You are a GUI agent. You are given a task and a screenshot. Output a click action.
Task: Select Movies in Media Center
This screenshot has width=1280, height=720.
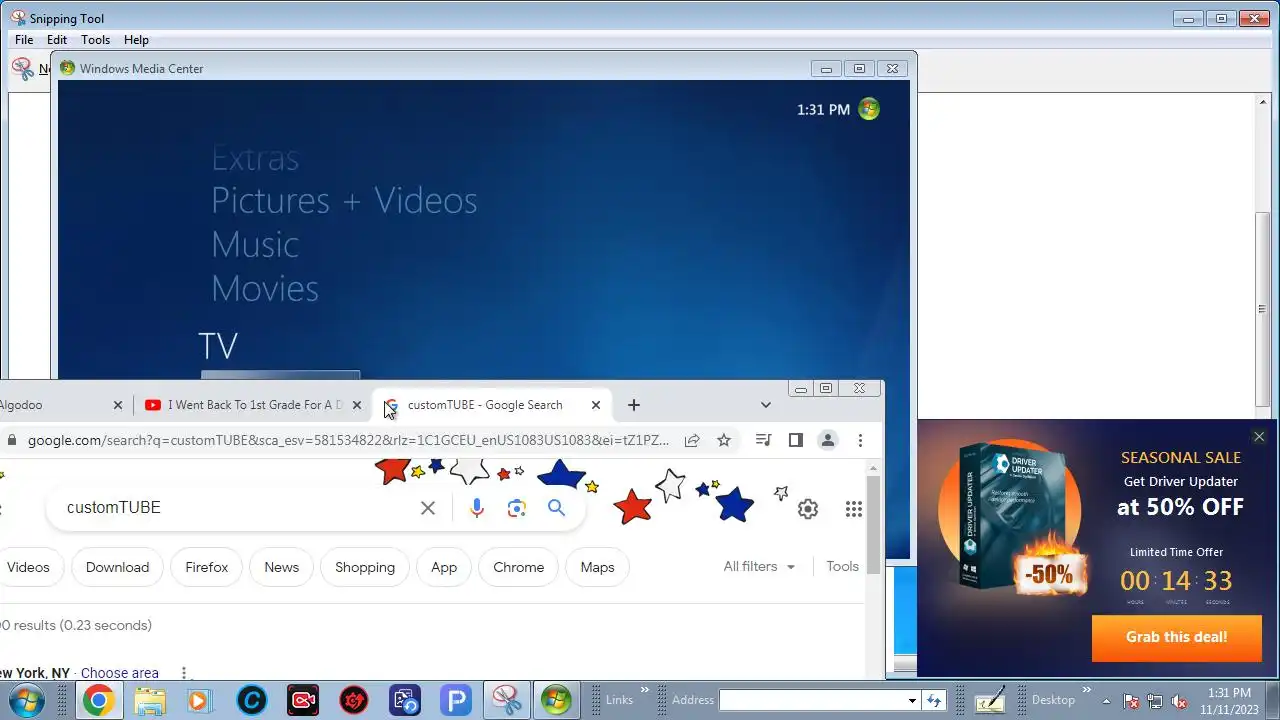pyautogui.click(x=265, y=289)
